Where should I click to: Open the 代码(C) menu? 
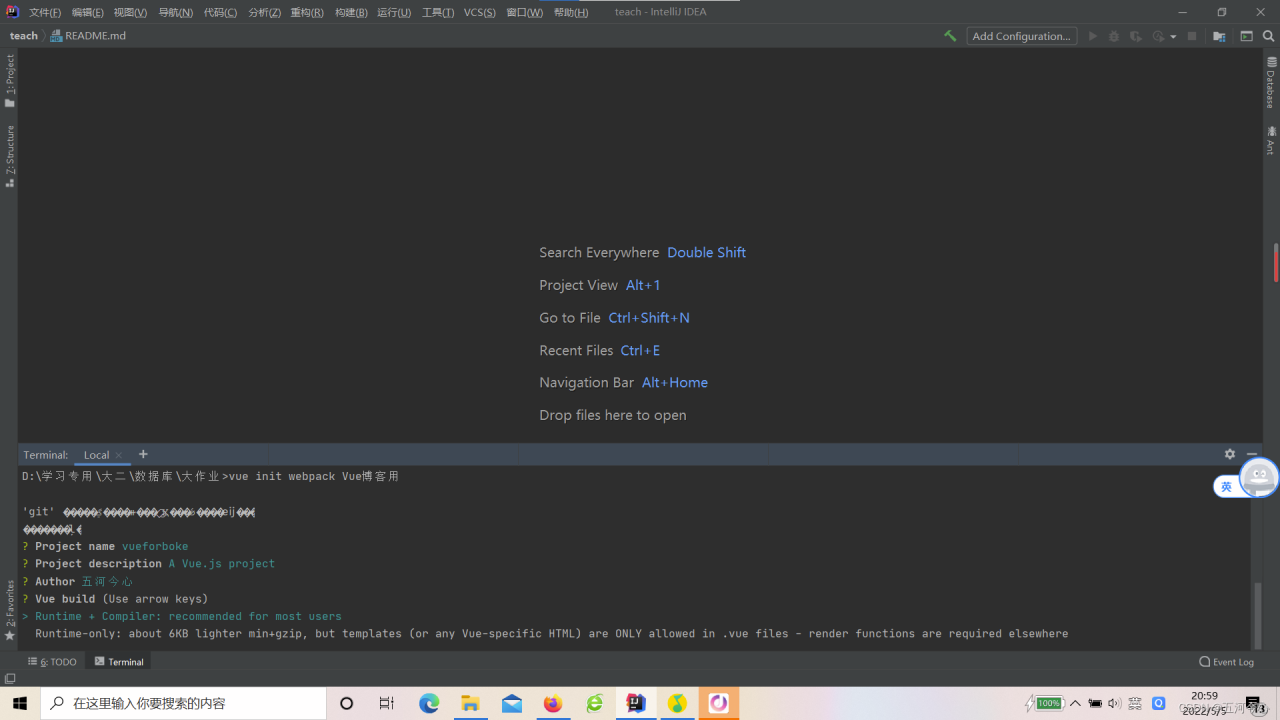(220, 12)
